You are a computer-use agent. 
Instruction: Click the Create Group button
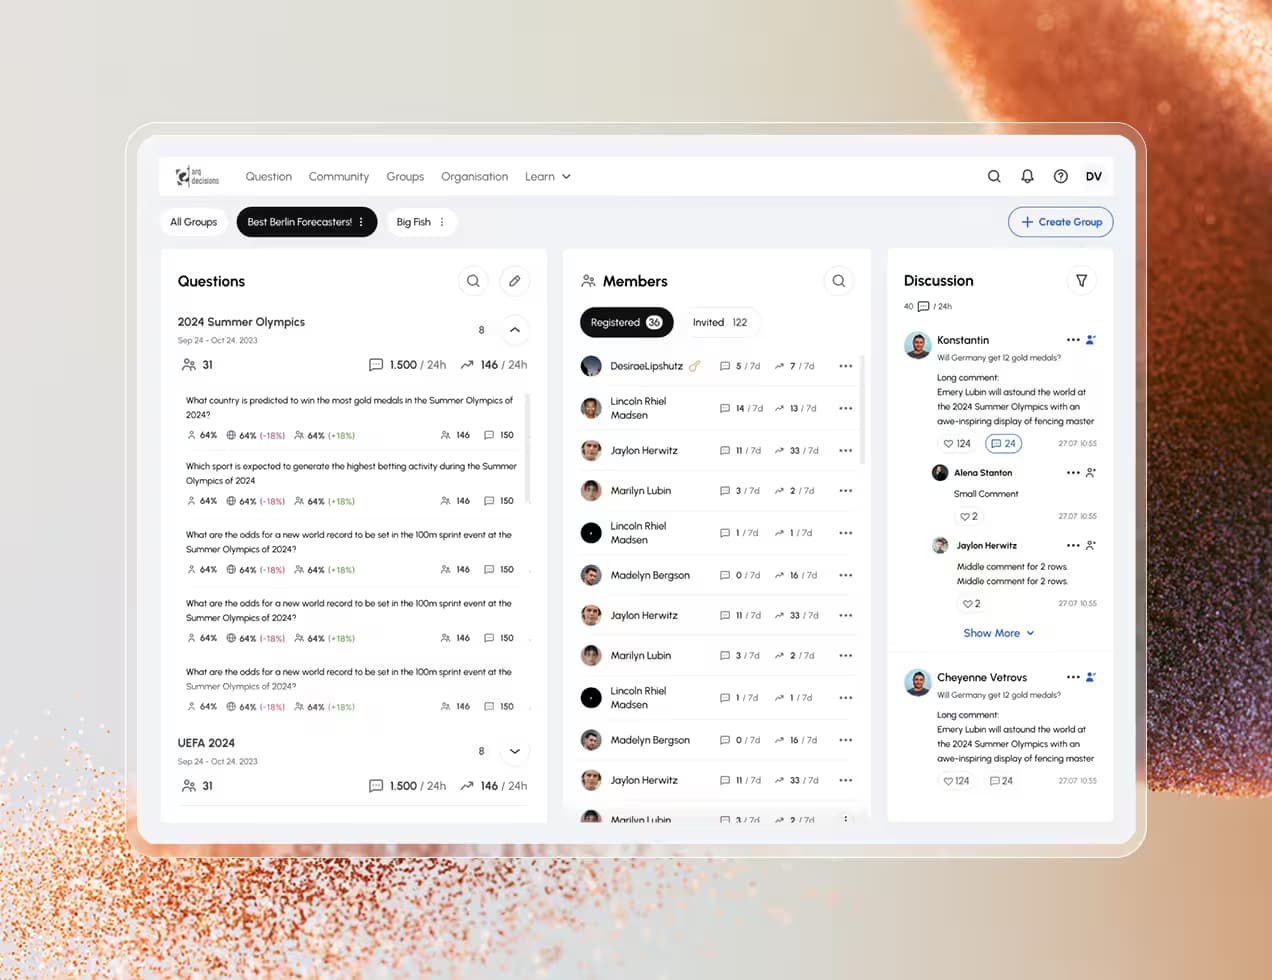coord(1061,222)
